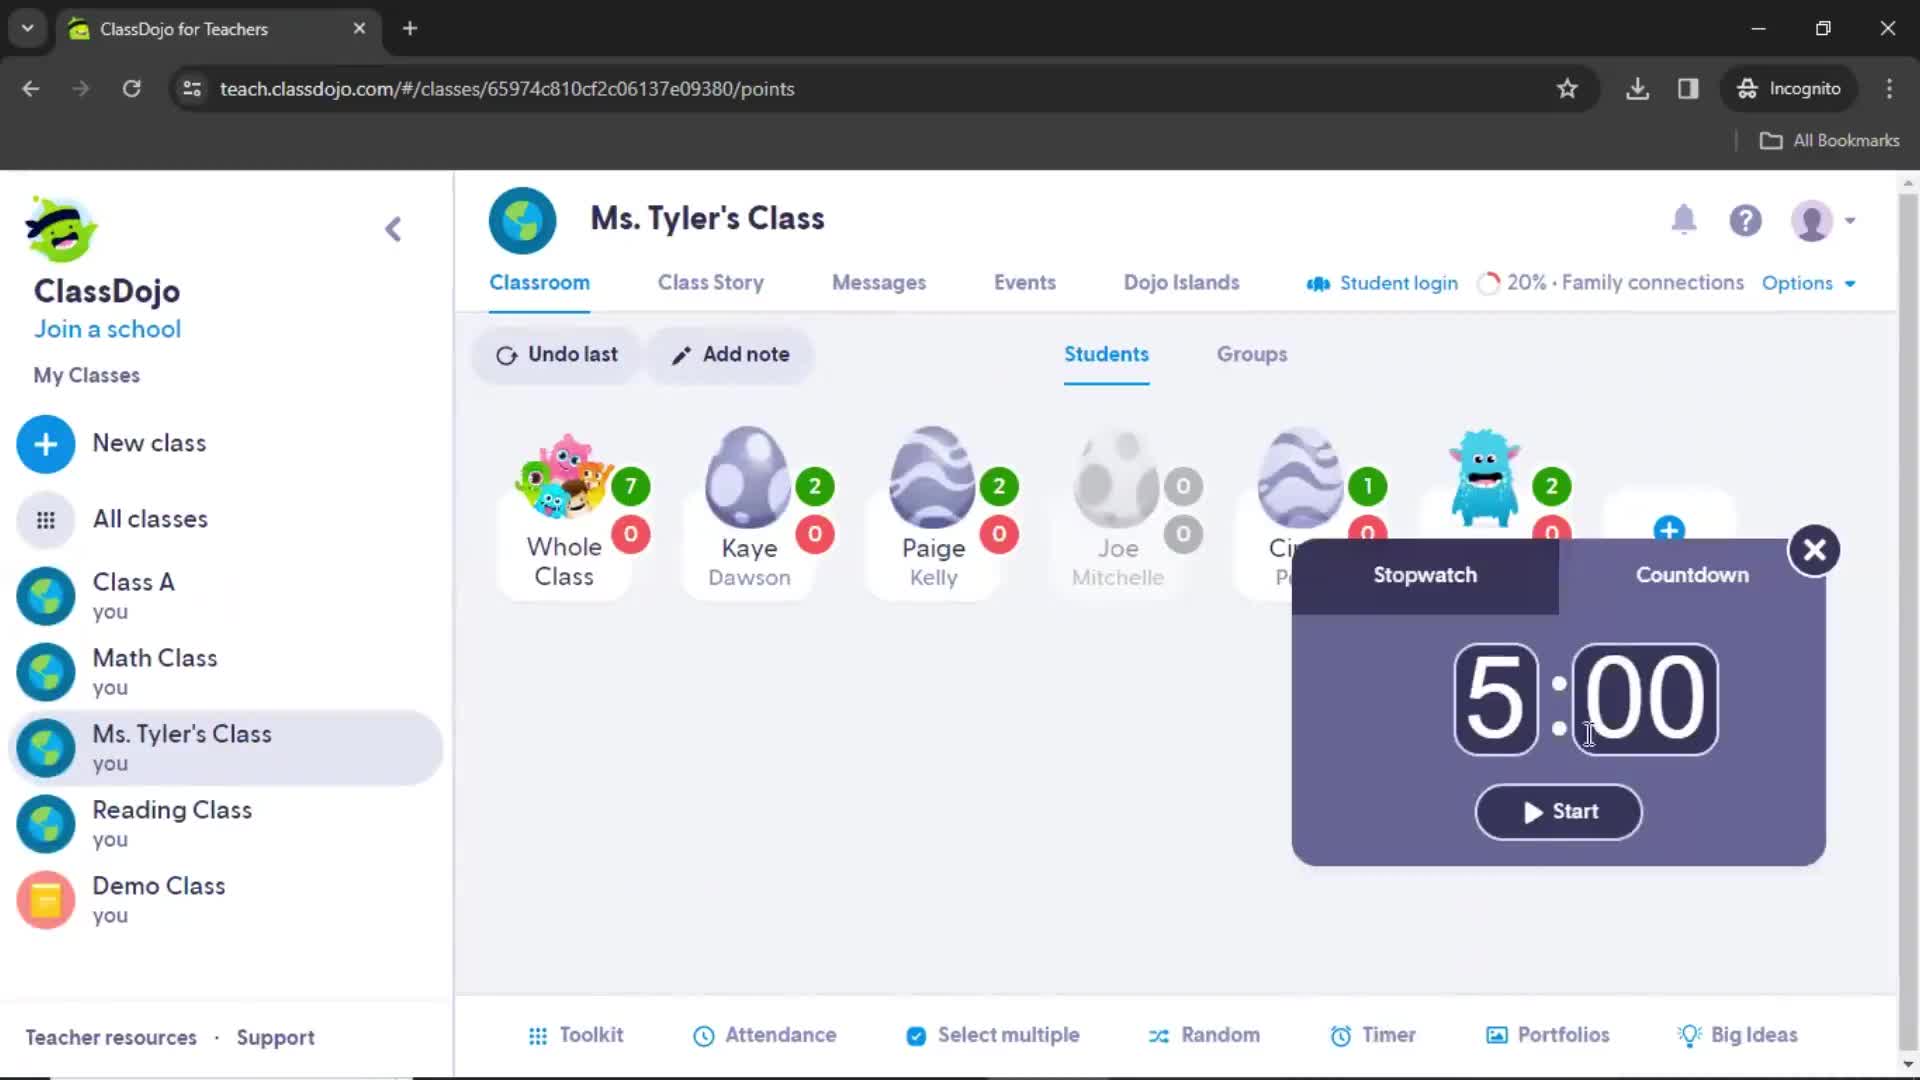The height and width of the screenshot is (1080, 1920).
Task: Expand the user profile account menu
Action: [x=1825, y=220]
